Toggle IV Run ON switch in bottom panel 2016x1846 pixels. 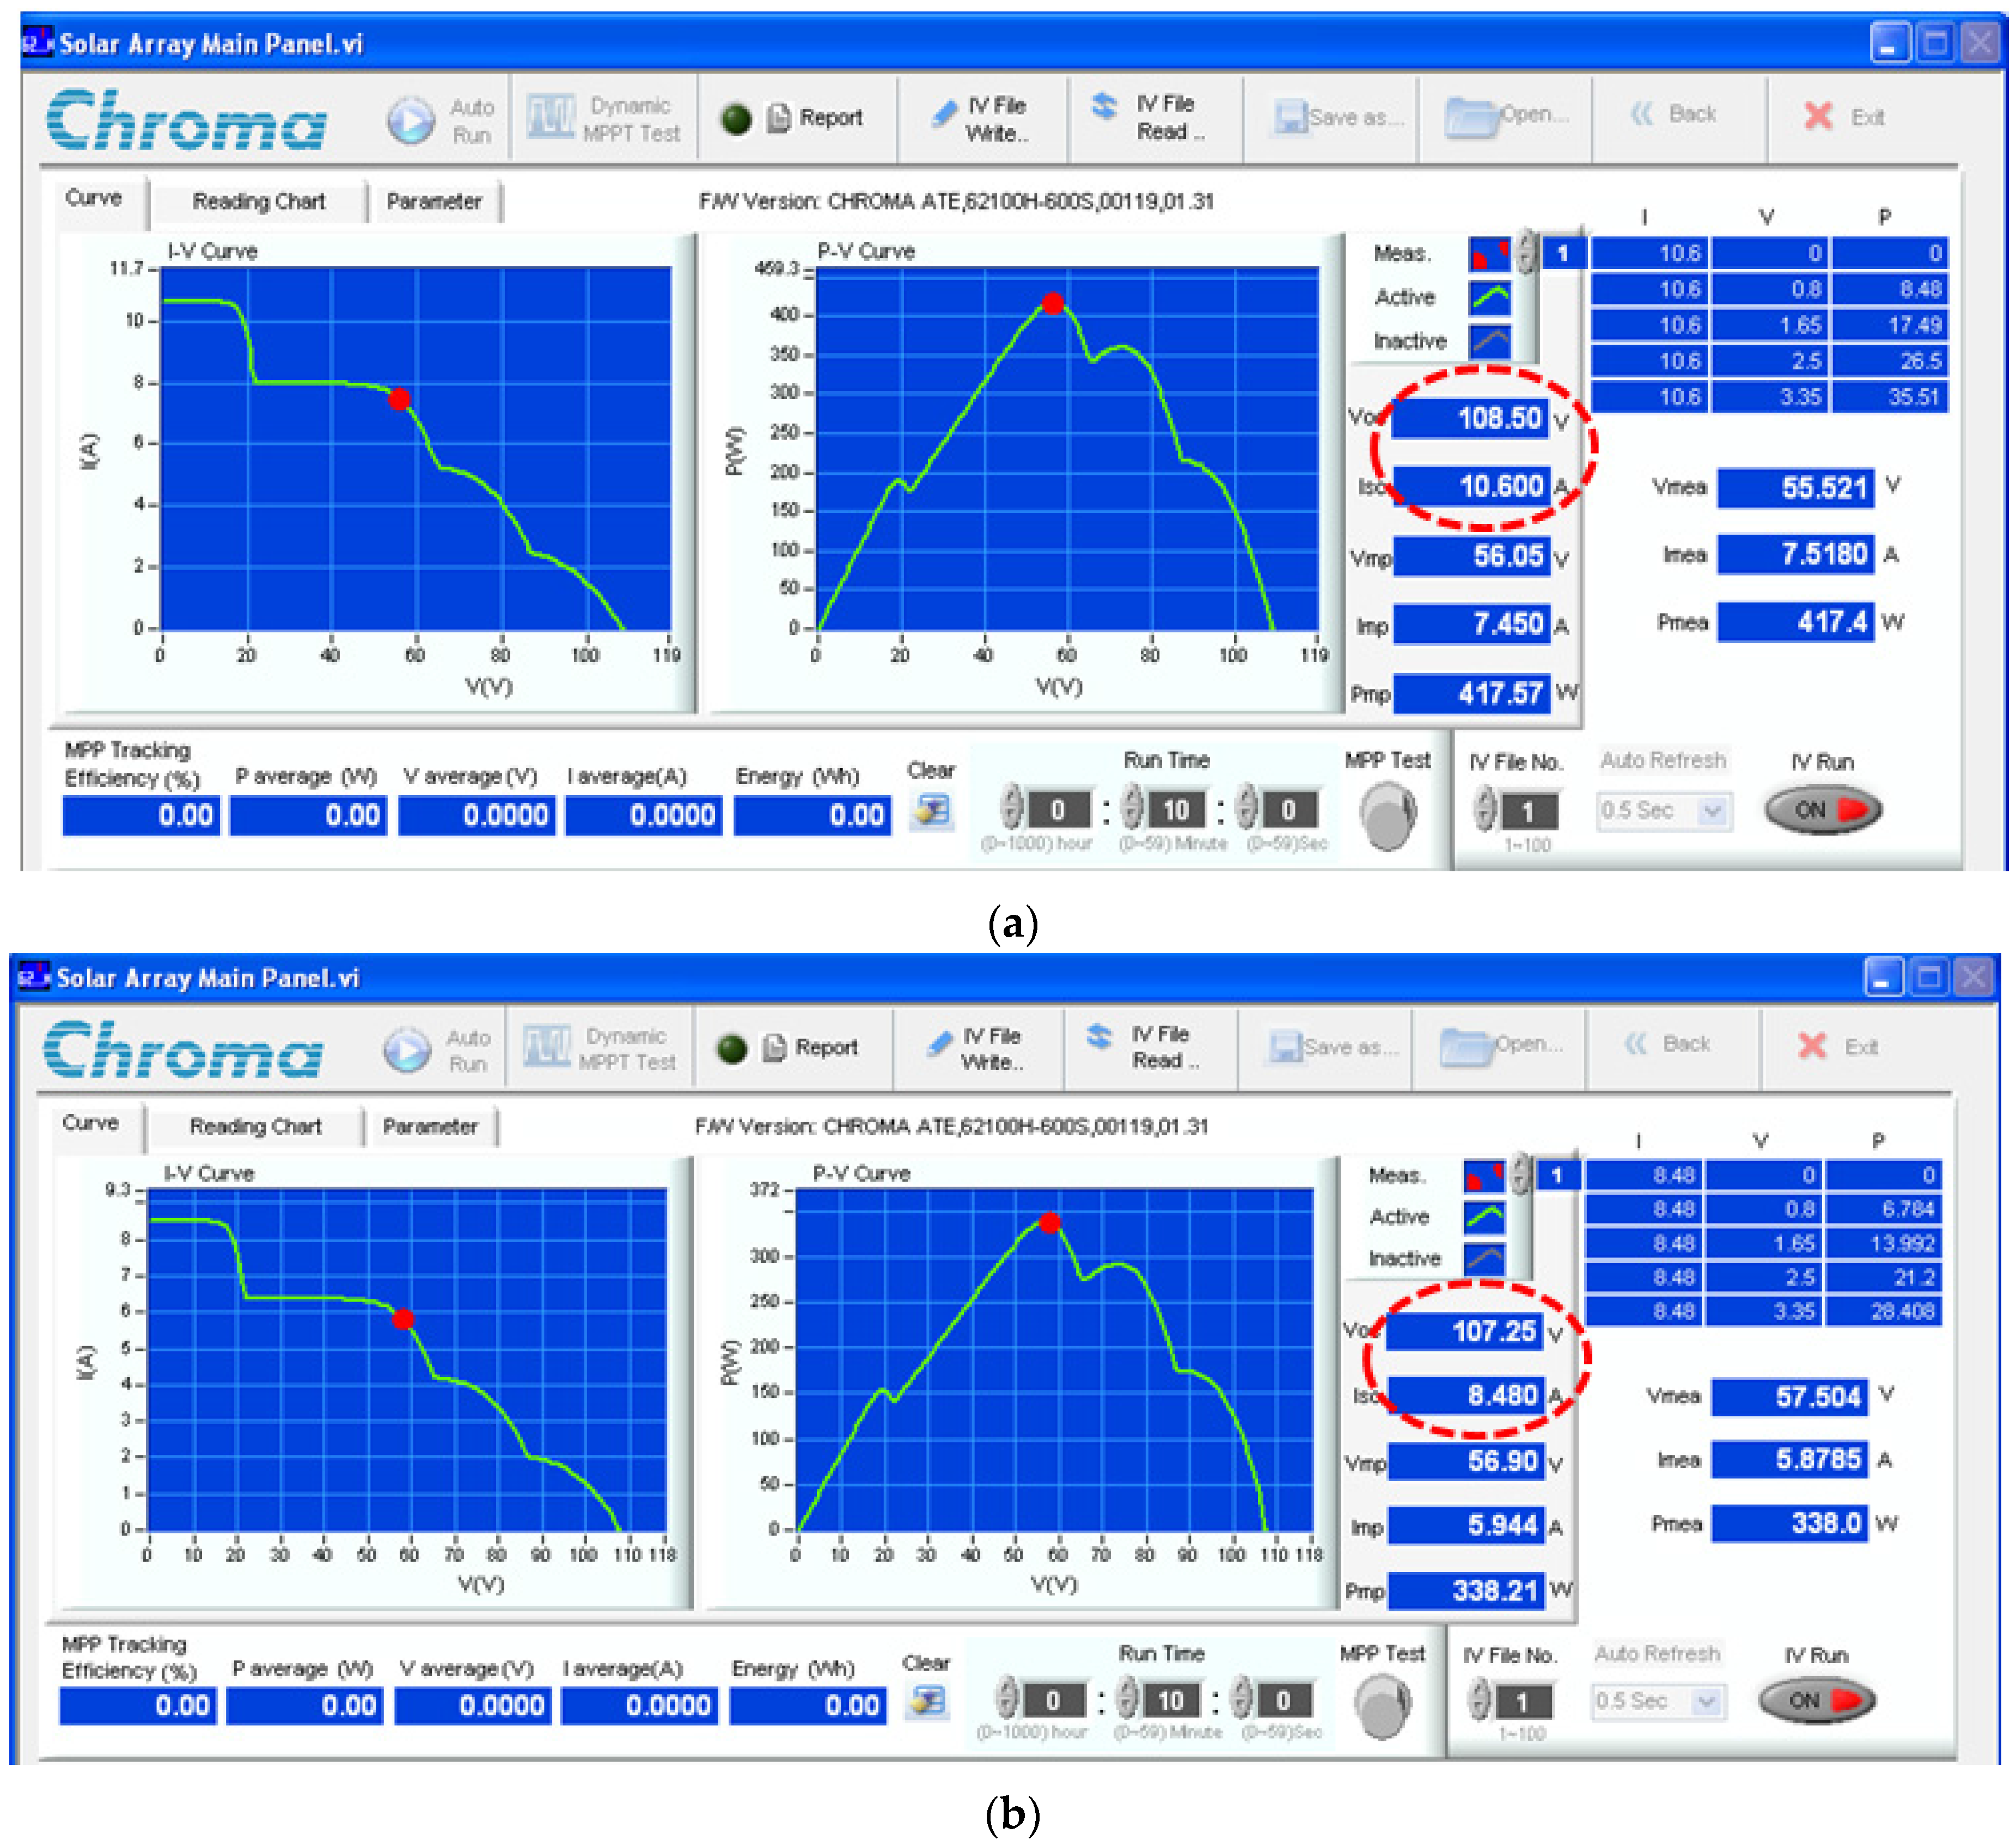point(1817,1701)
